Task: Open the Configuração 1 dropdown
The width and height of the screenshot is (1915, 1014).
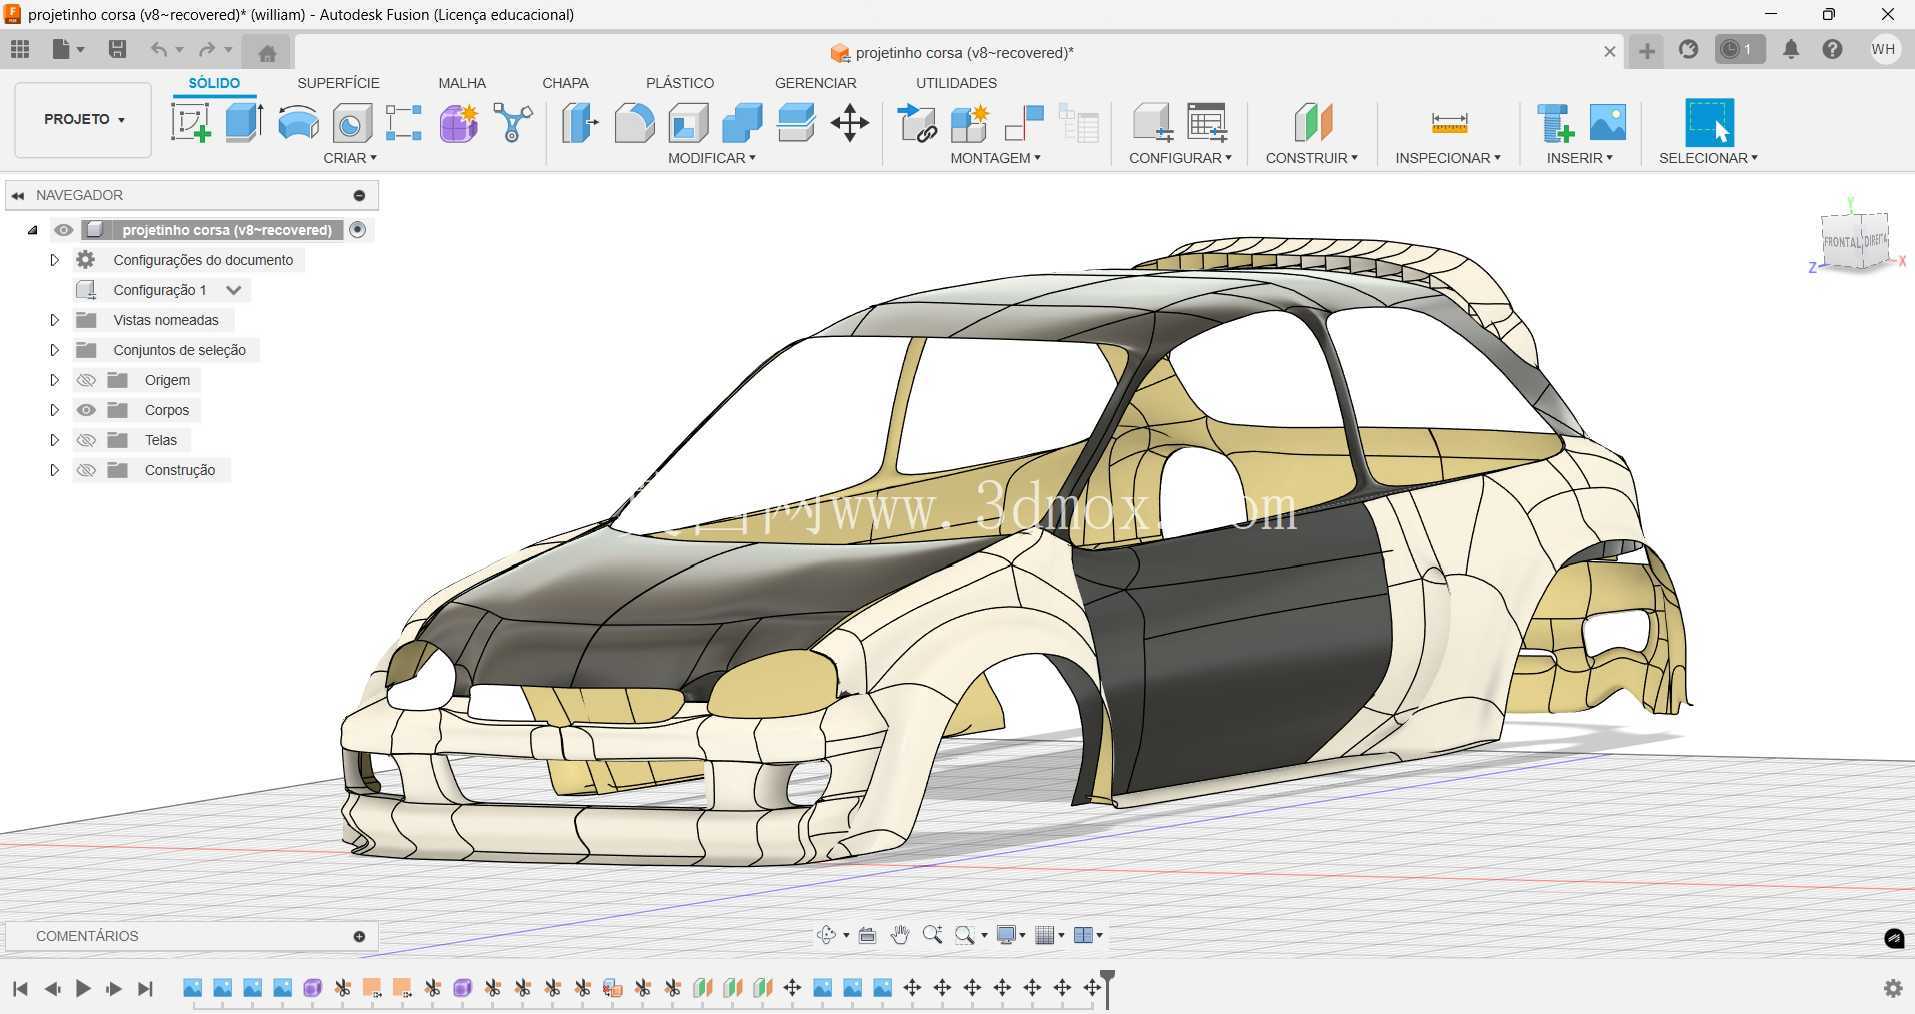Action: tap(234, 290)
